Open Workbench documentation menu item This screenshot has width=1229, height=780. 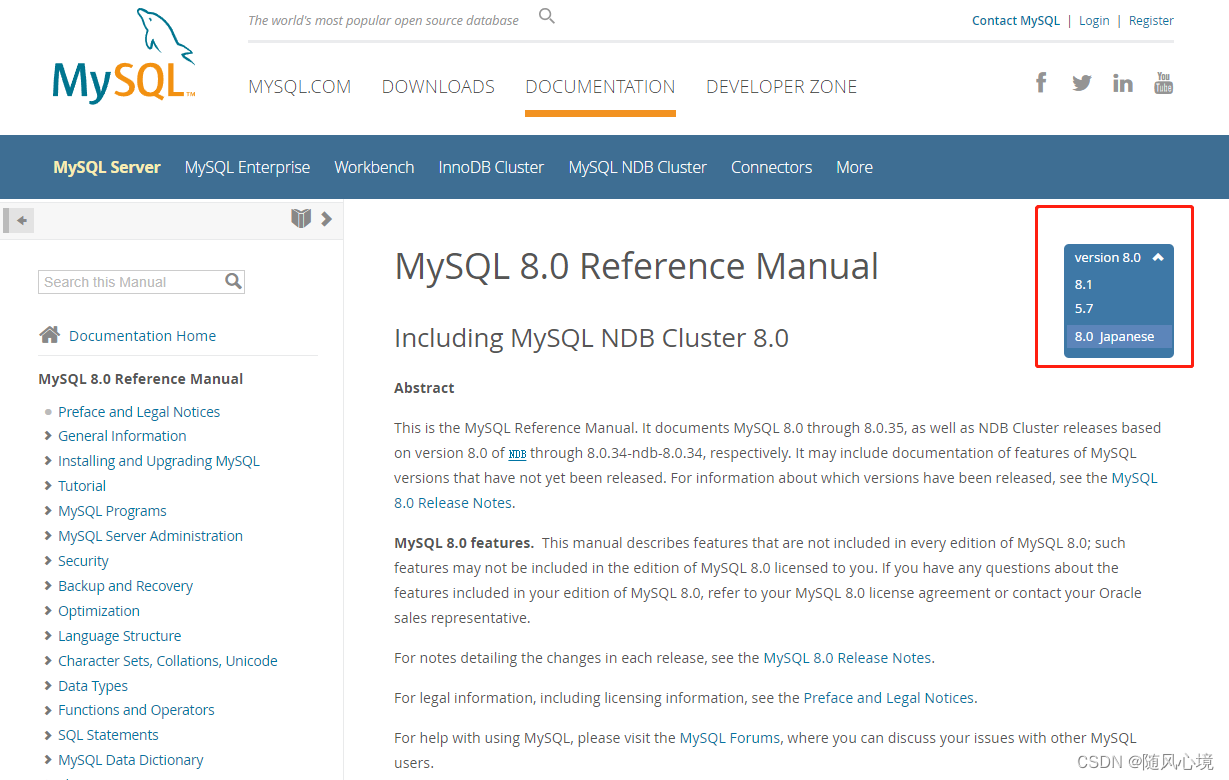coord(374,167)
